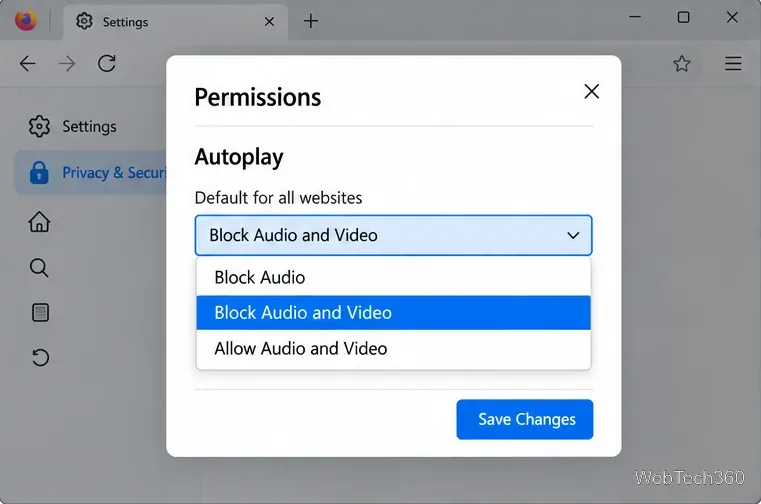Click the Default for all websites label
761x504 pixels.
[x=279, y=198]
